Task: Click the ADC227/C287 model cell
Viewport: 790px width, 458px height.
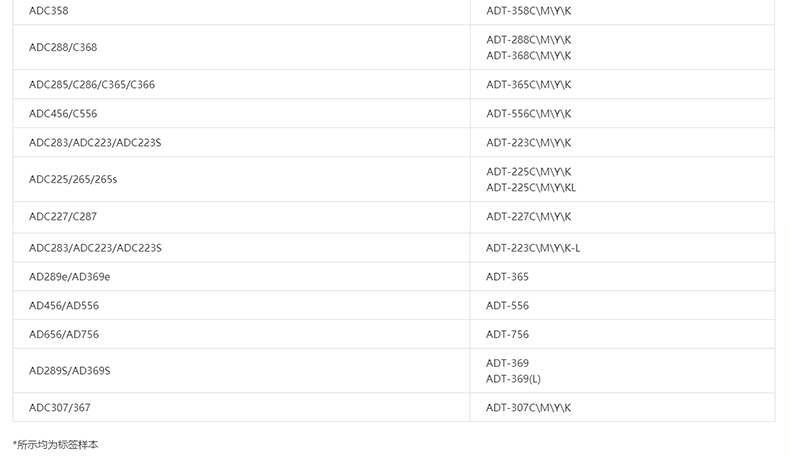Action: click(x=63, y=217)
